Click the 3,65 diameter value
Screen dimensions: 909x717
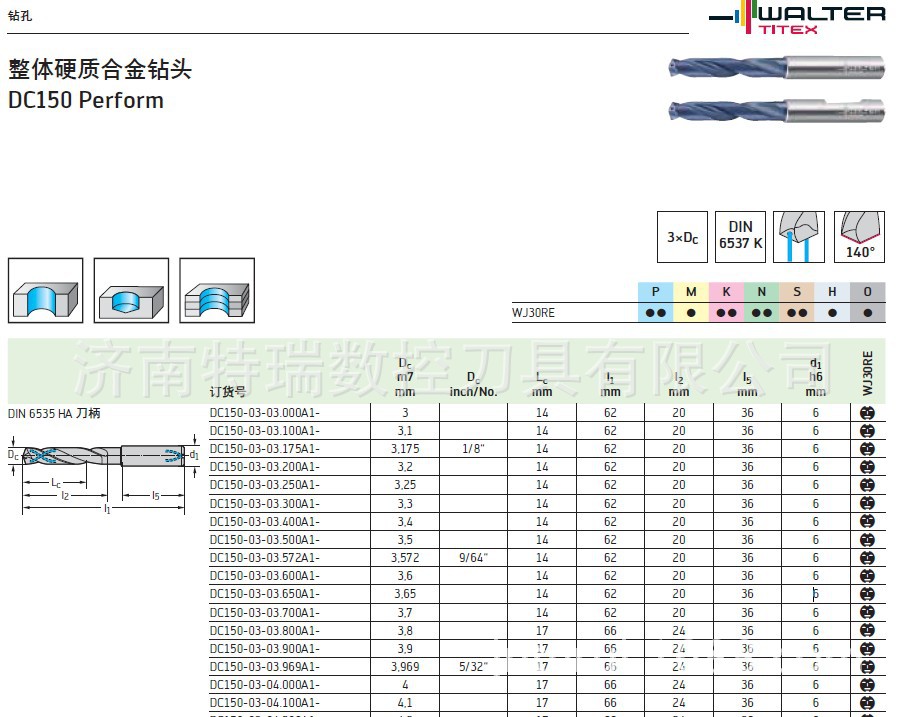pos(405,594)
